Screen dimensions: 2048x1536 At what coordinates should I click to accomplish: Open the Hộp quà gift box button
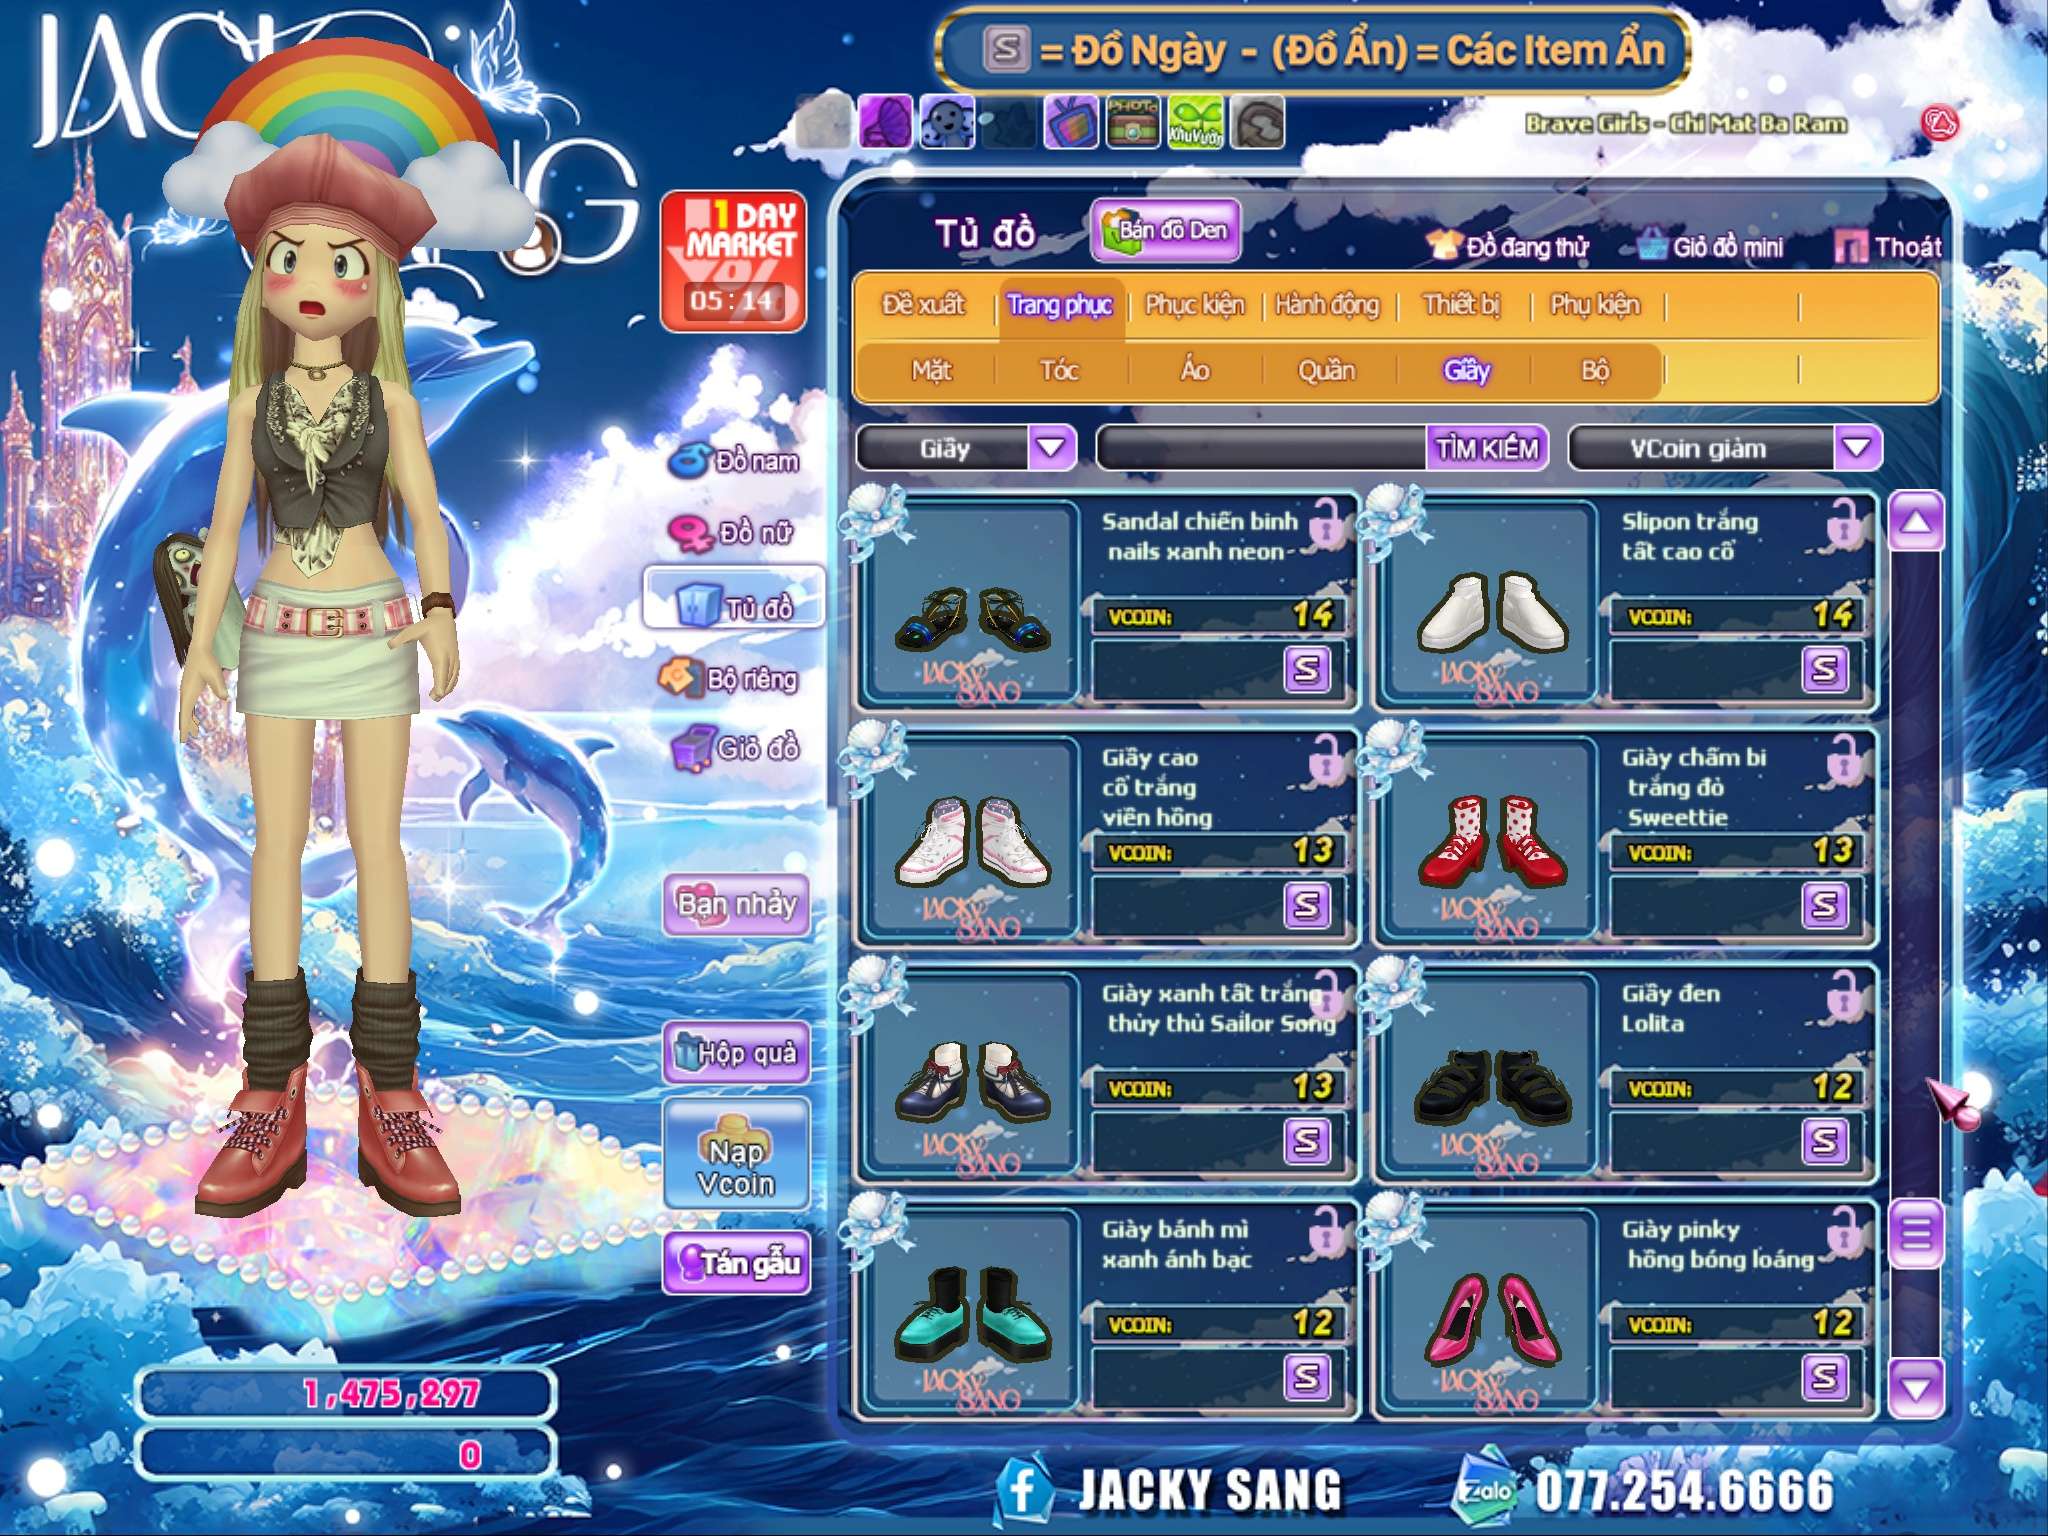pos(736,1052)
